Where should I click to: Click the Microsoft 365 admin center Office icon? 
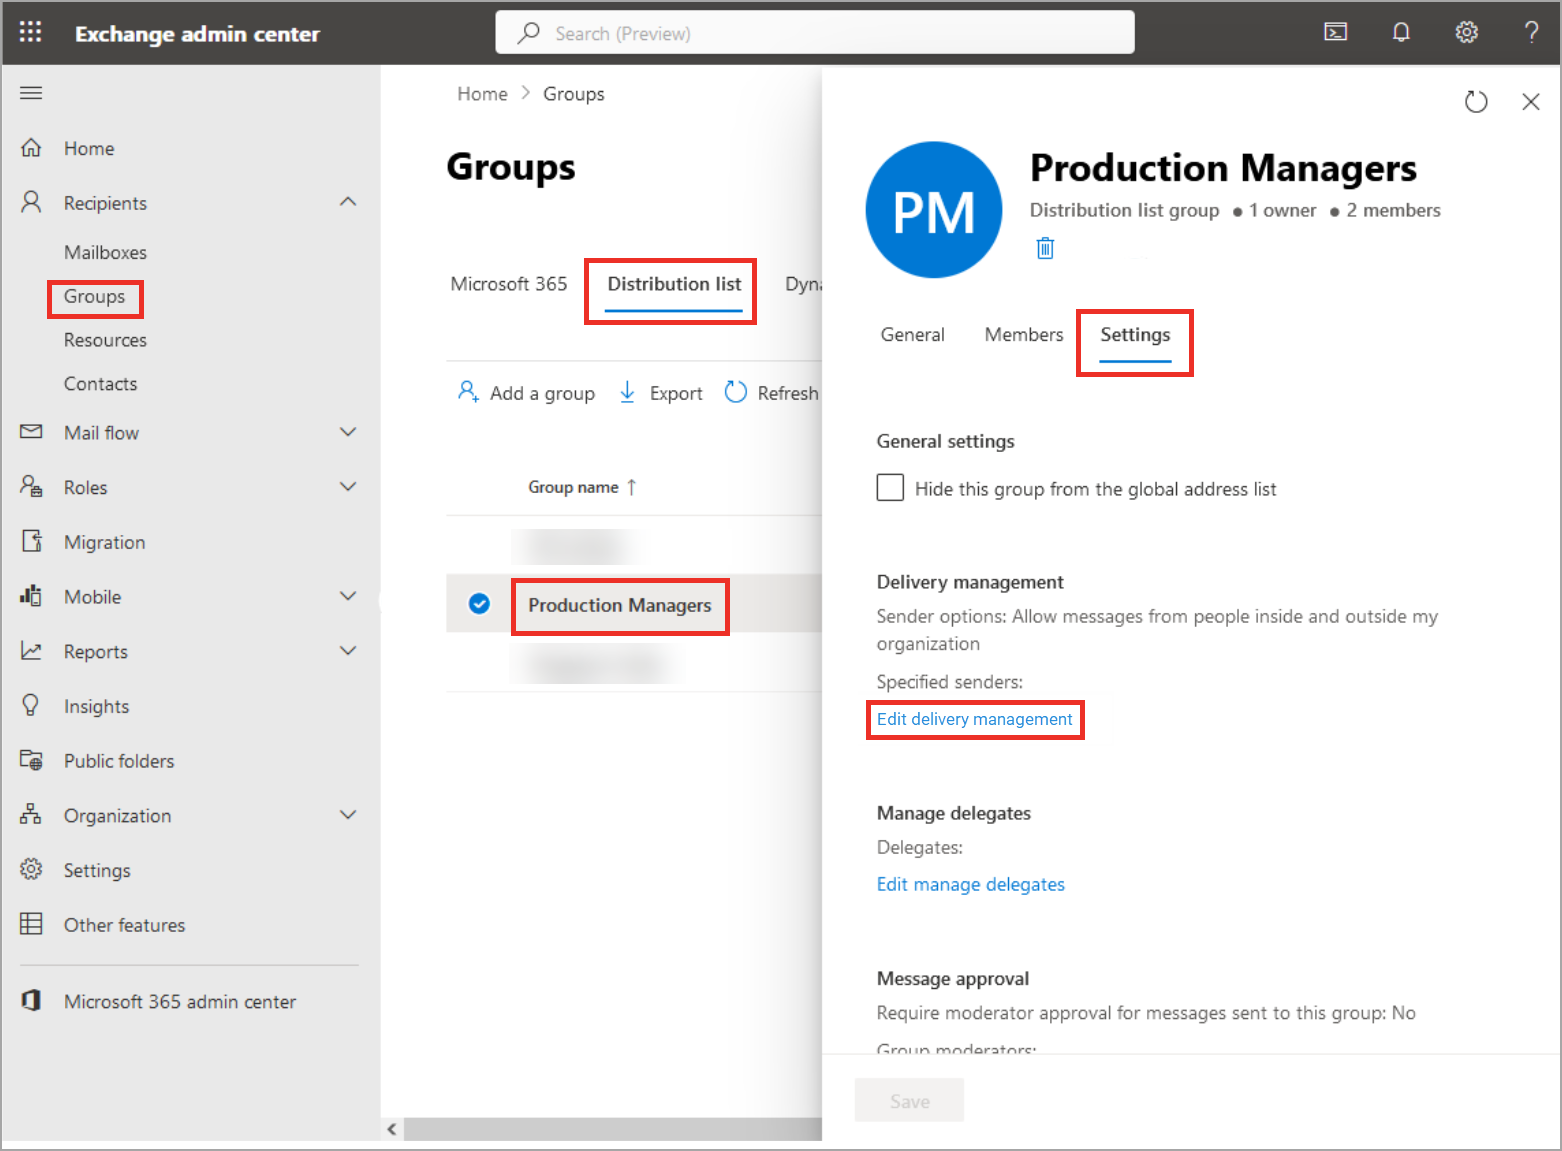pyautogui.click(x=31, y=1000)
